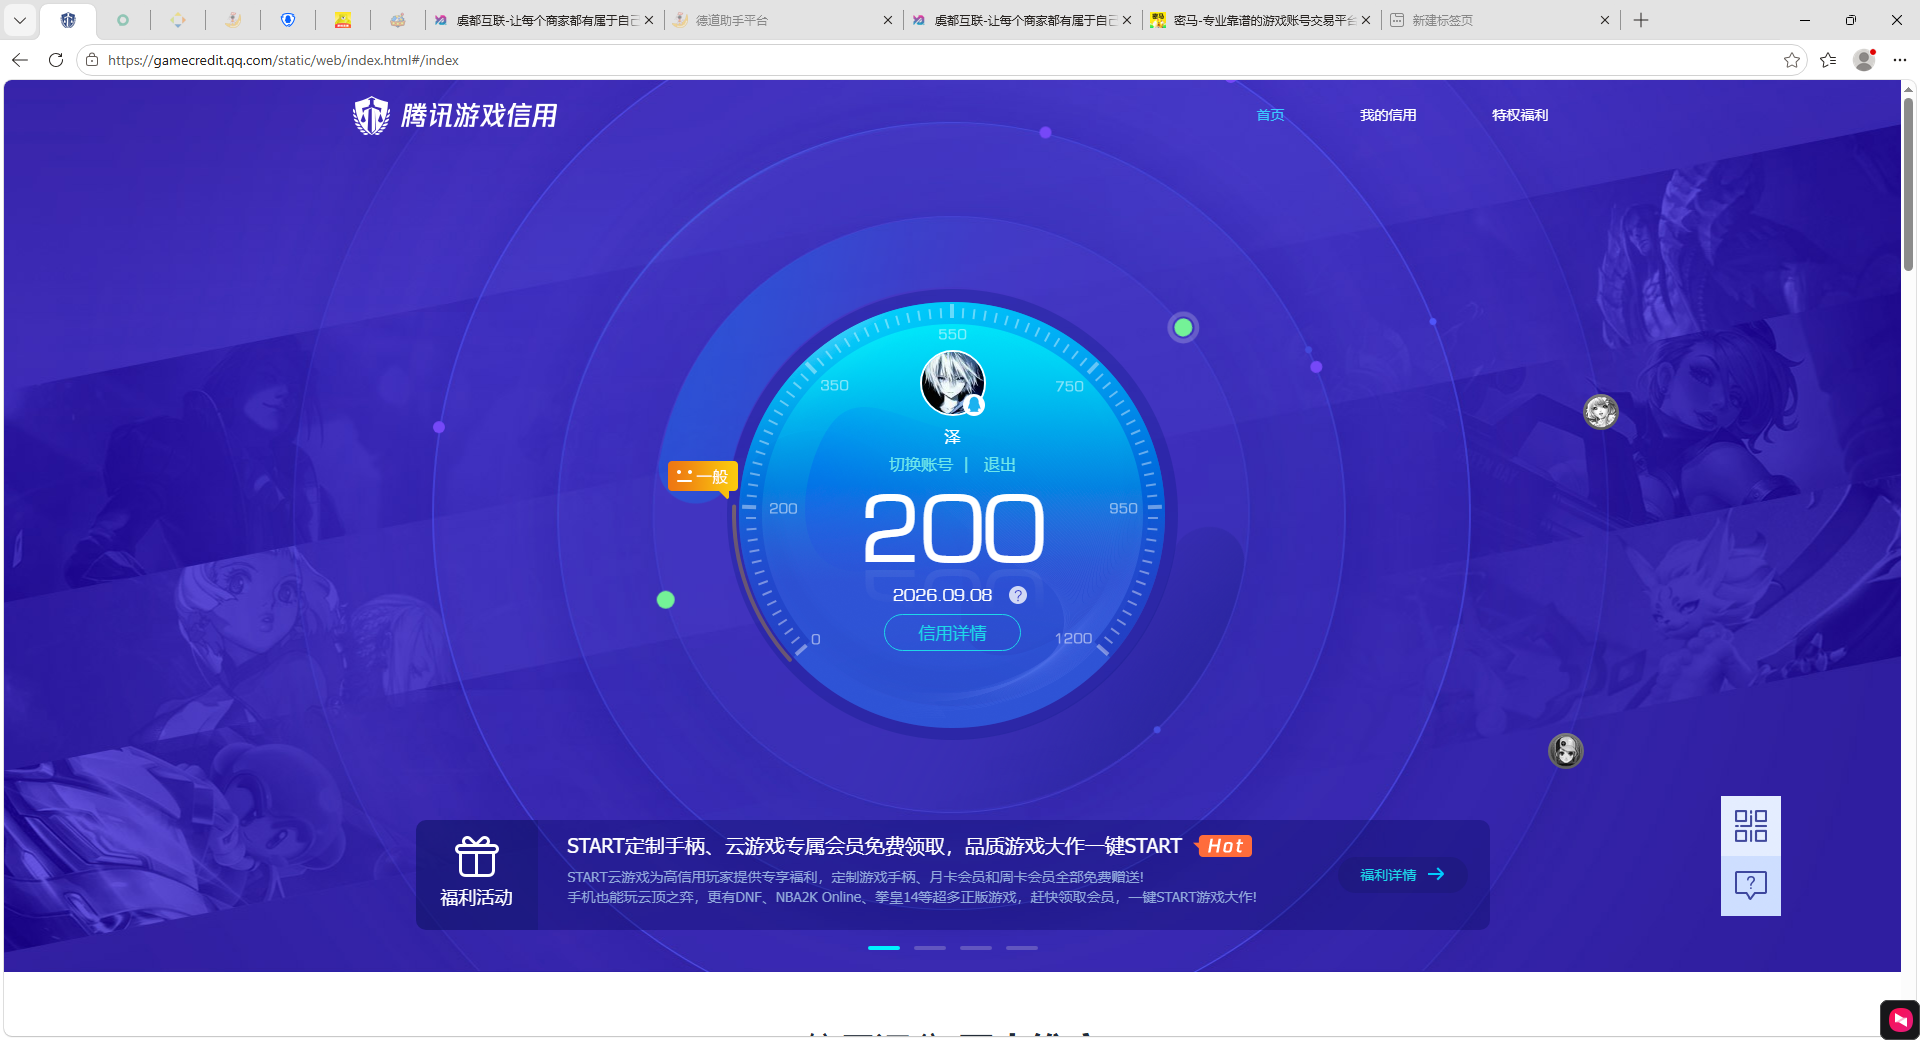Switch to the pinned colorful diamond tab

[178, 20]
